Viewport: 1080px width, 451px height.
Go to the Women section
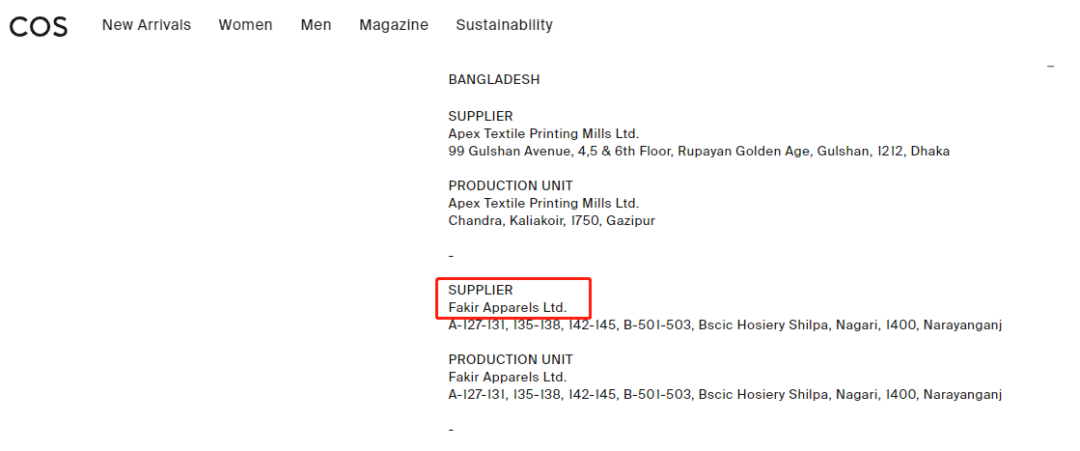click(x=245, y=25)
